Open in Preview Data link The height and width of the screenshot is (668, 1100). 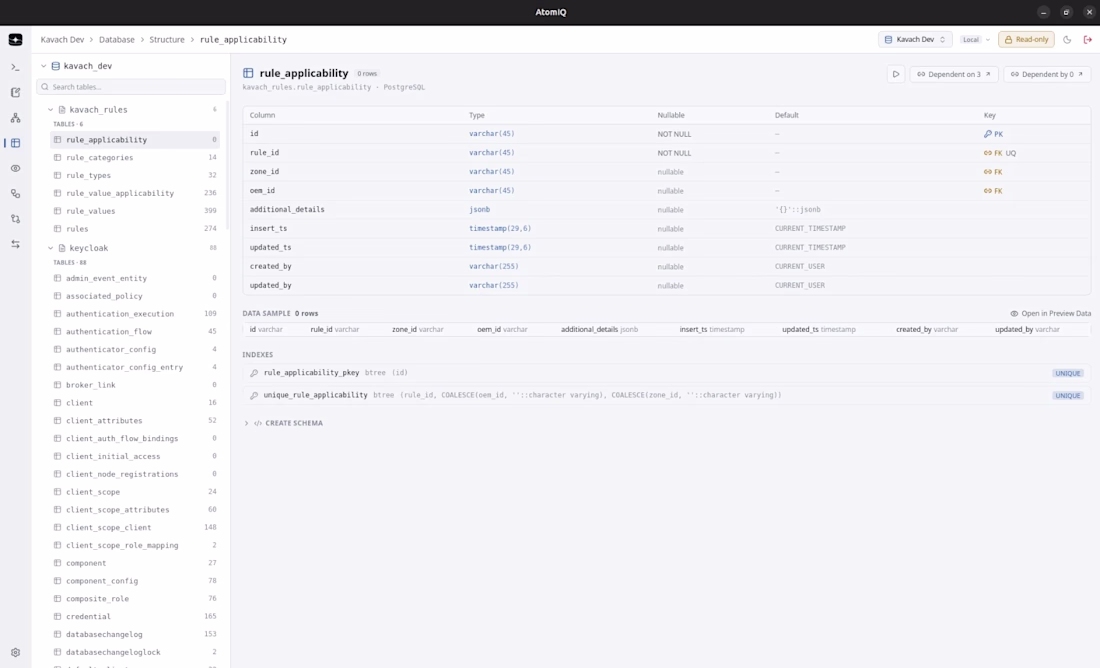pyautogui.click(x=1051, y=314)
